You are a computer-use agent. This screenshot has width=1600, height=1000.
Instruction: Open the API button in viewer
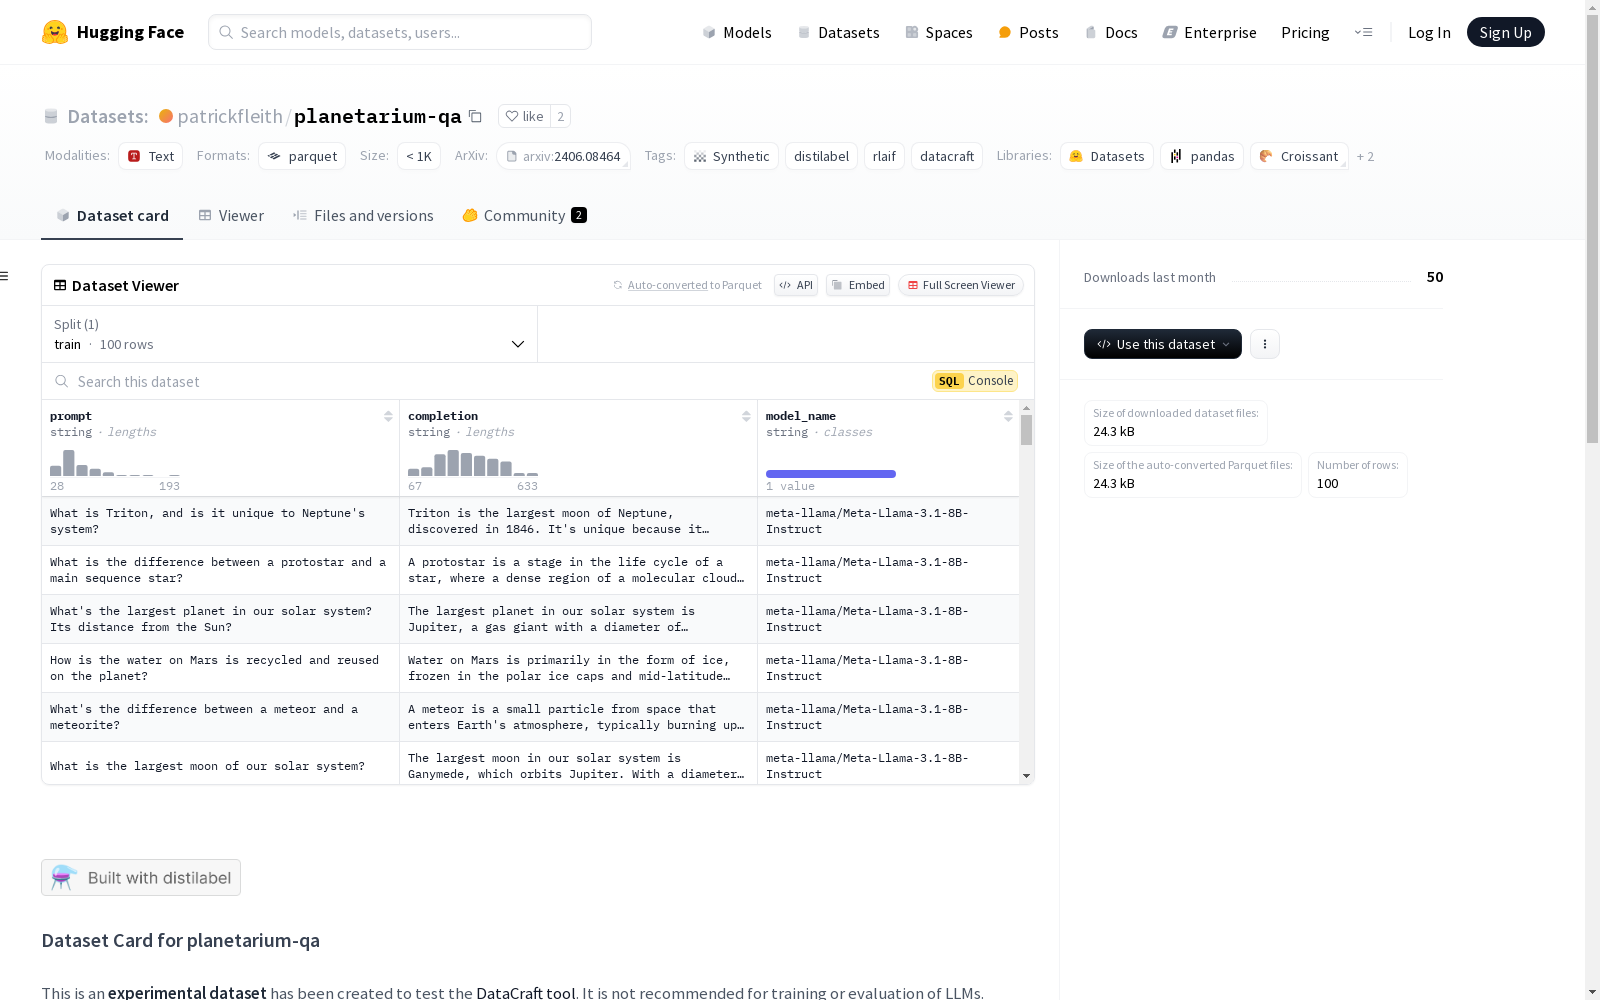(x=796, y=285)
